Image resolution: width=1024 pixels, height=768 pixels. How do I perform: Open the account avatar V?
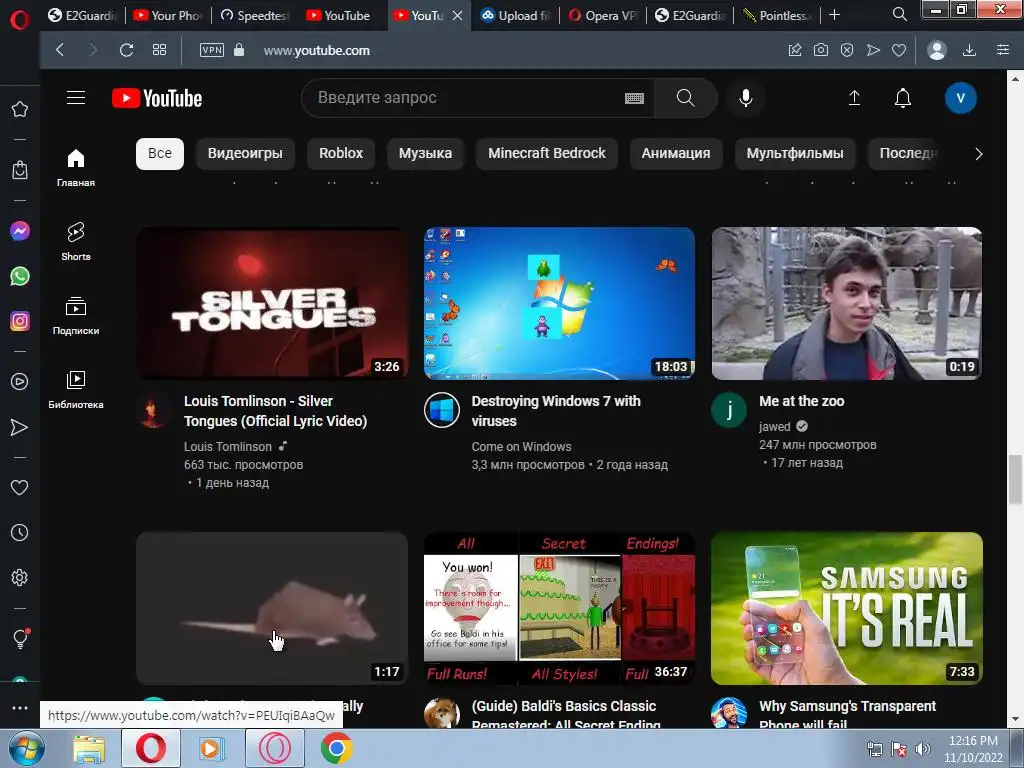point(960,98)
